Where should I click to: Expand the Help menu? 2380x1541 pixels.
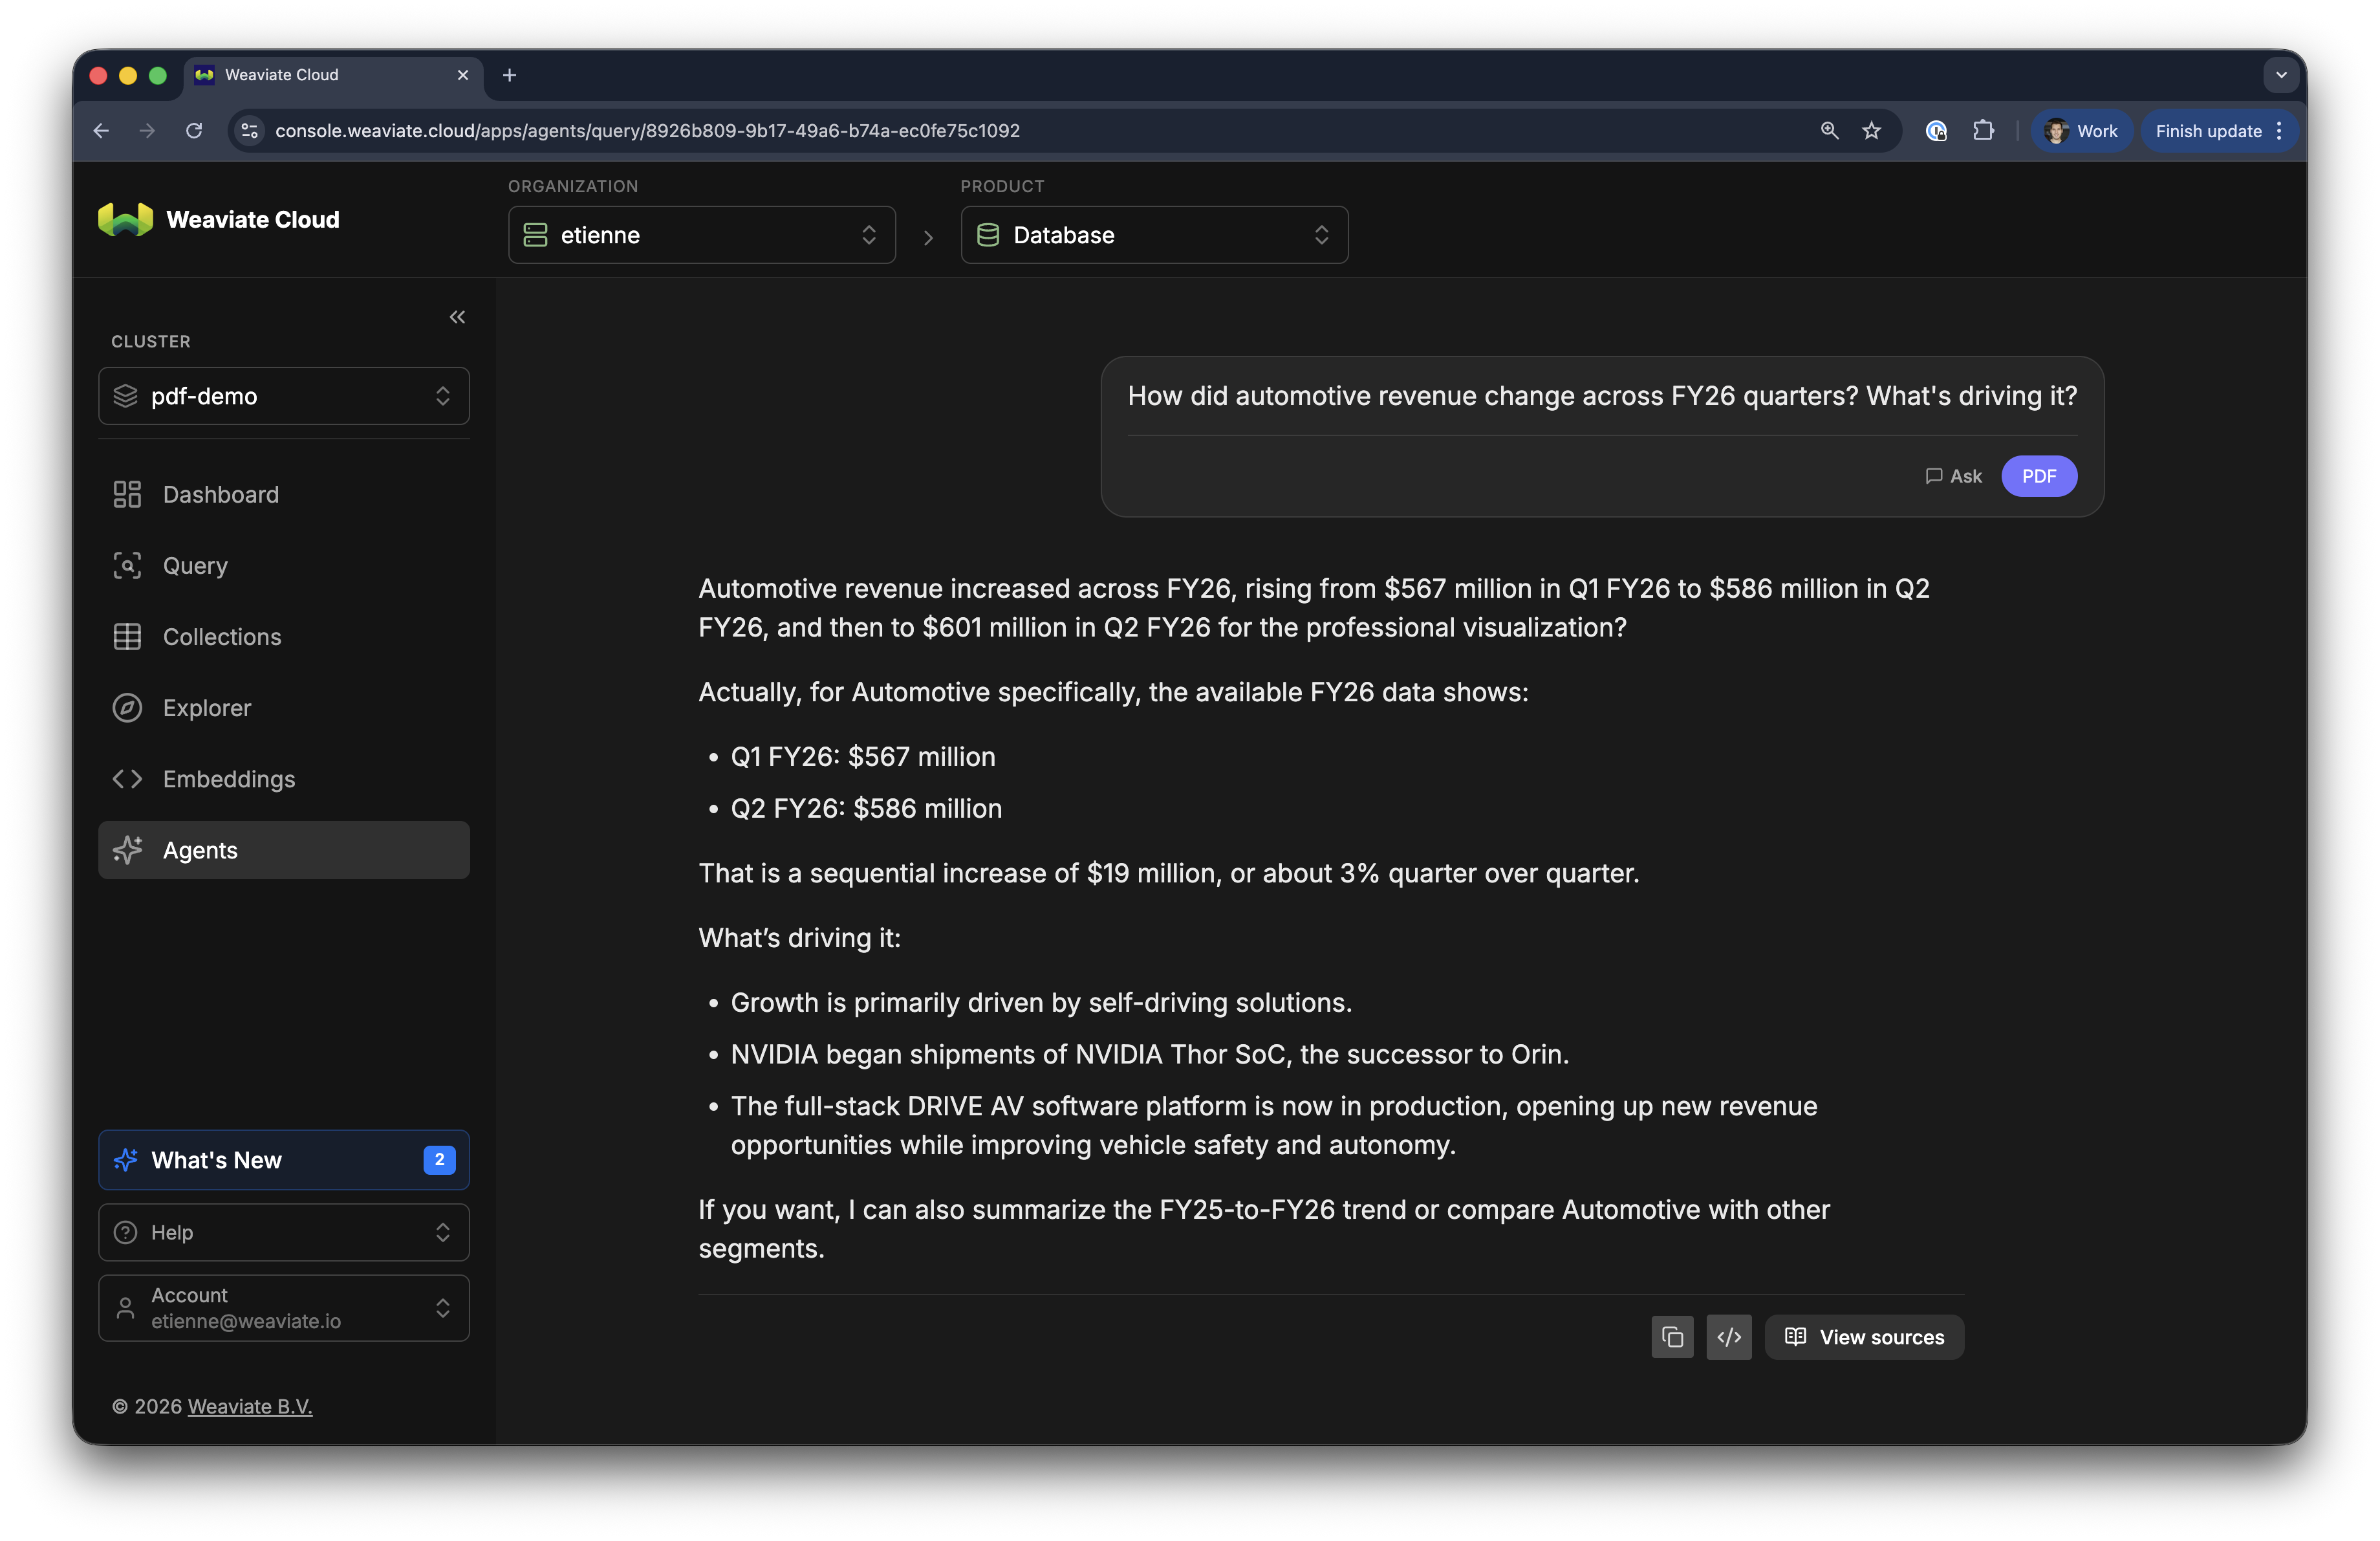pyautogui.click(x=284, y=1232)
